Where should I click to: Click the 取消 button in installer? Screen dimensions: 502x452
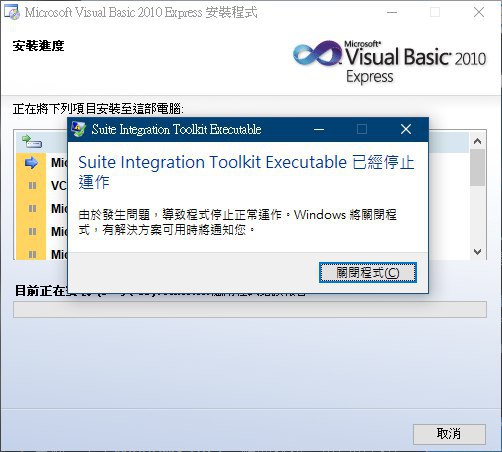pyautogui.click(x=449, y=434)
